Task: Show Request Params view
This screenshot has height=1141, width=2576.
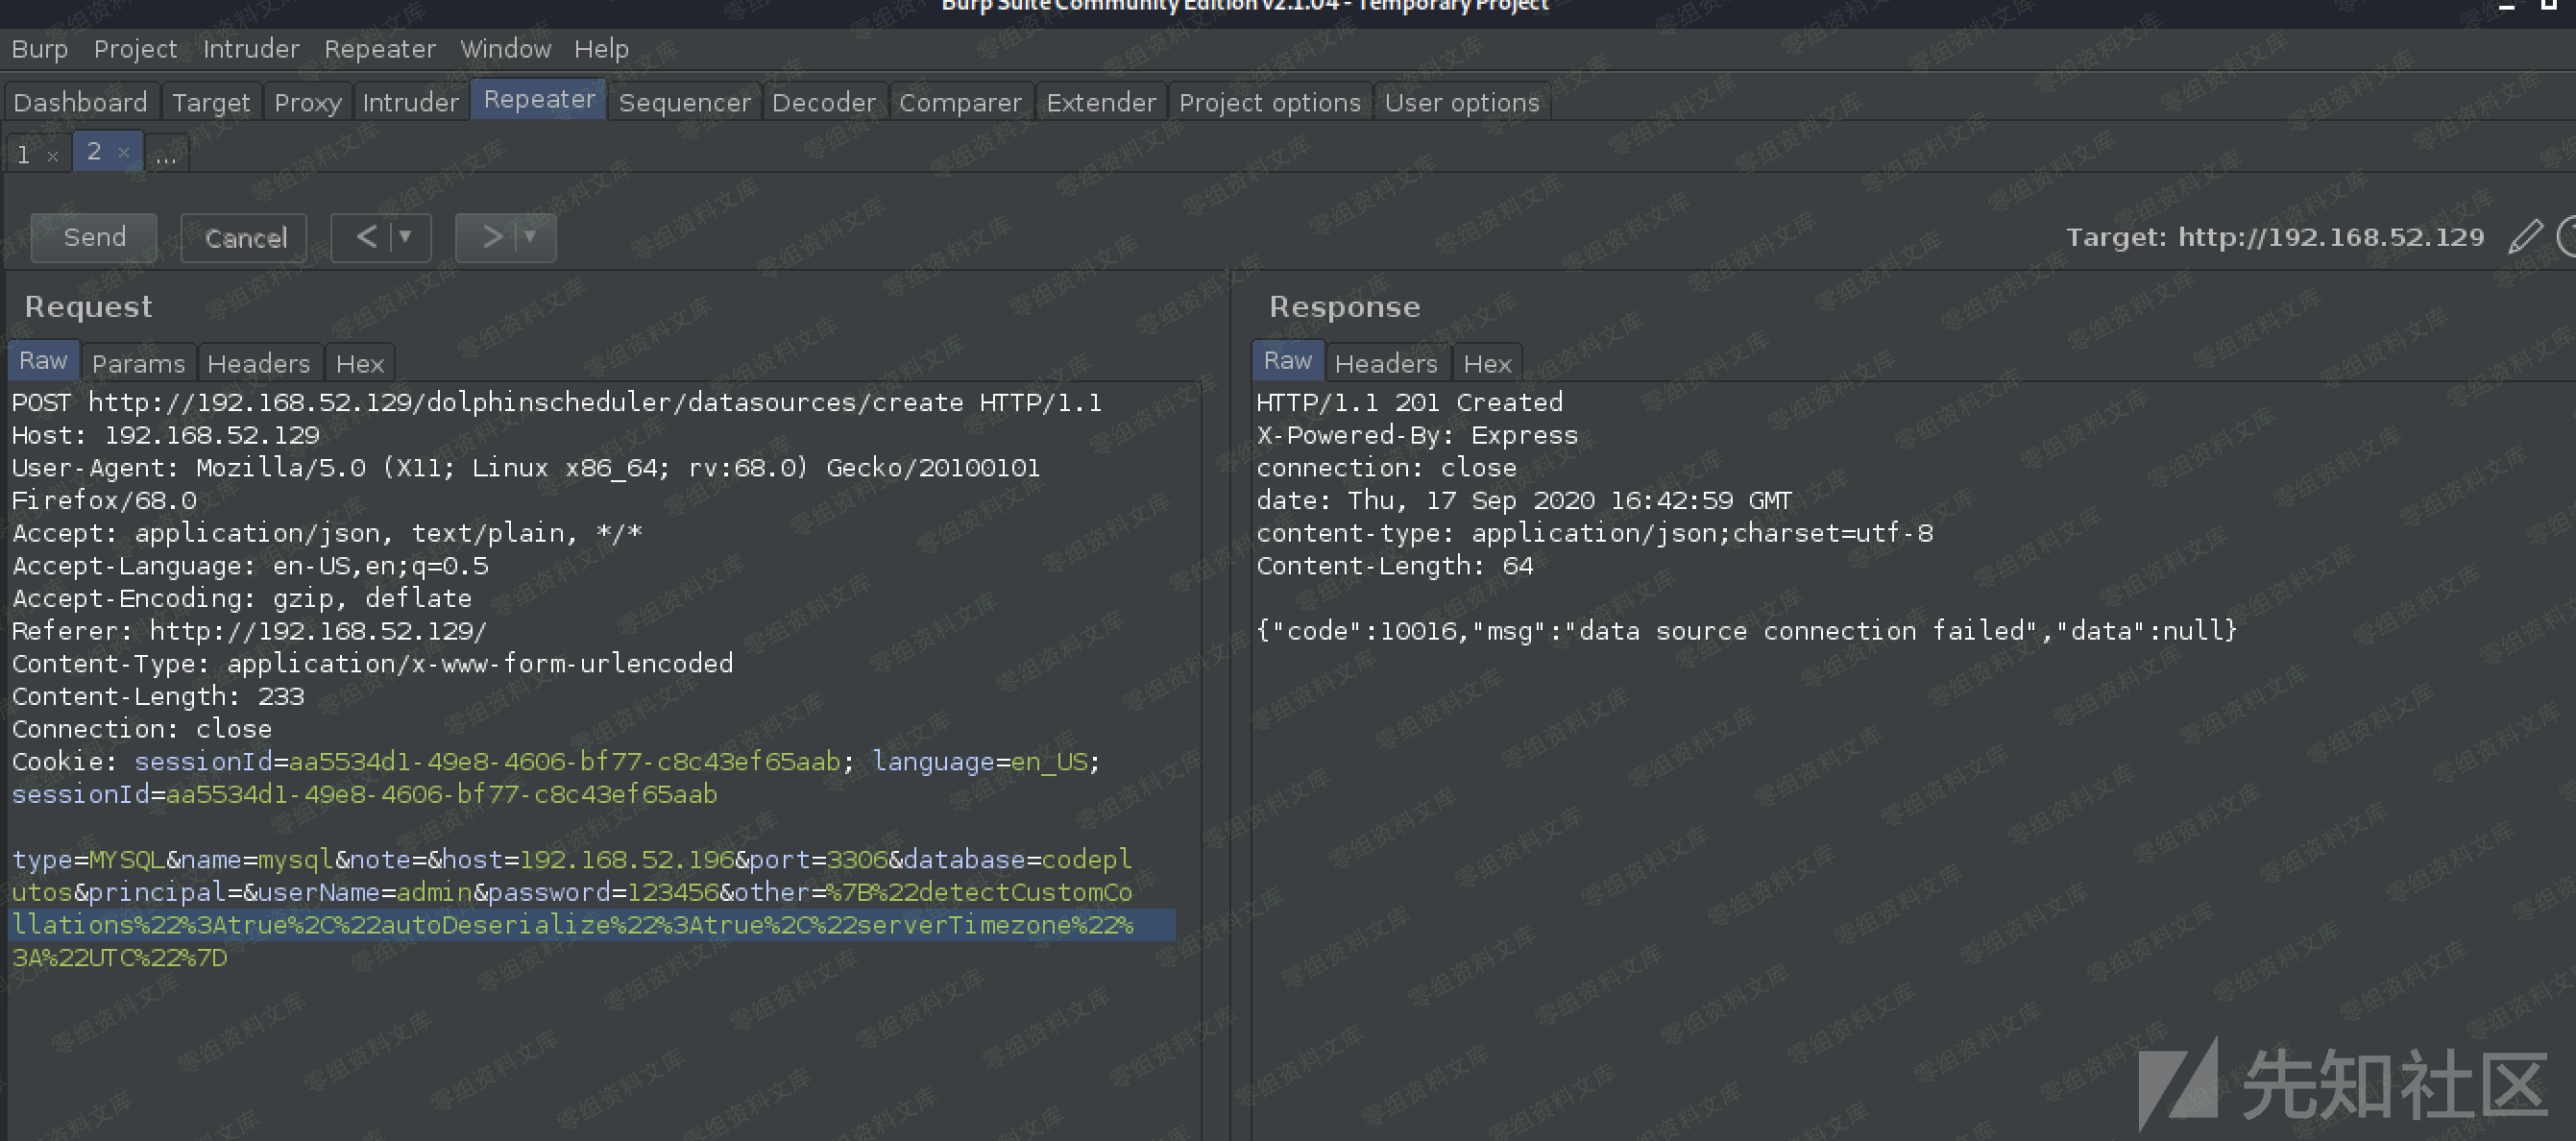Action: tap(138, 363)
